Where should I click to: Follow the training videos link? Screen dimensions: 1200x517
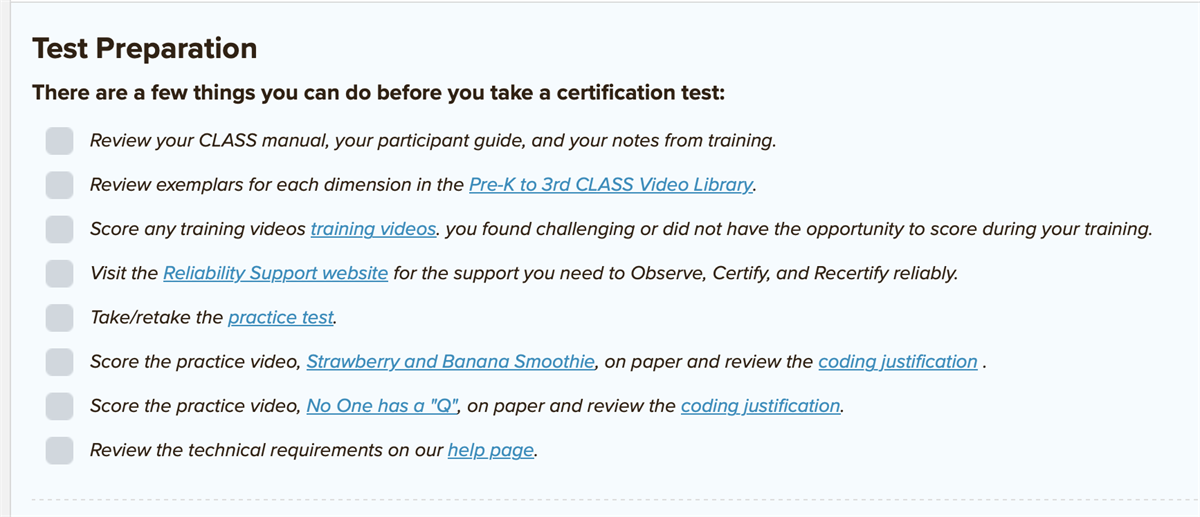[372, 229]
